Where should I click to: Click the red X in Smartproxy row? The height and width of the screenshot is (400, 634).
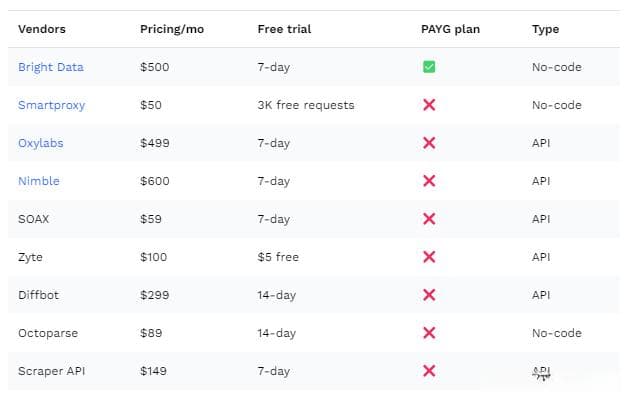pyautogui.click(x=429, y=105)
